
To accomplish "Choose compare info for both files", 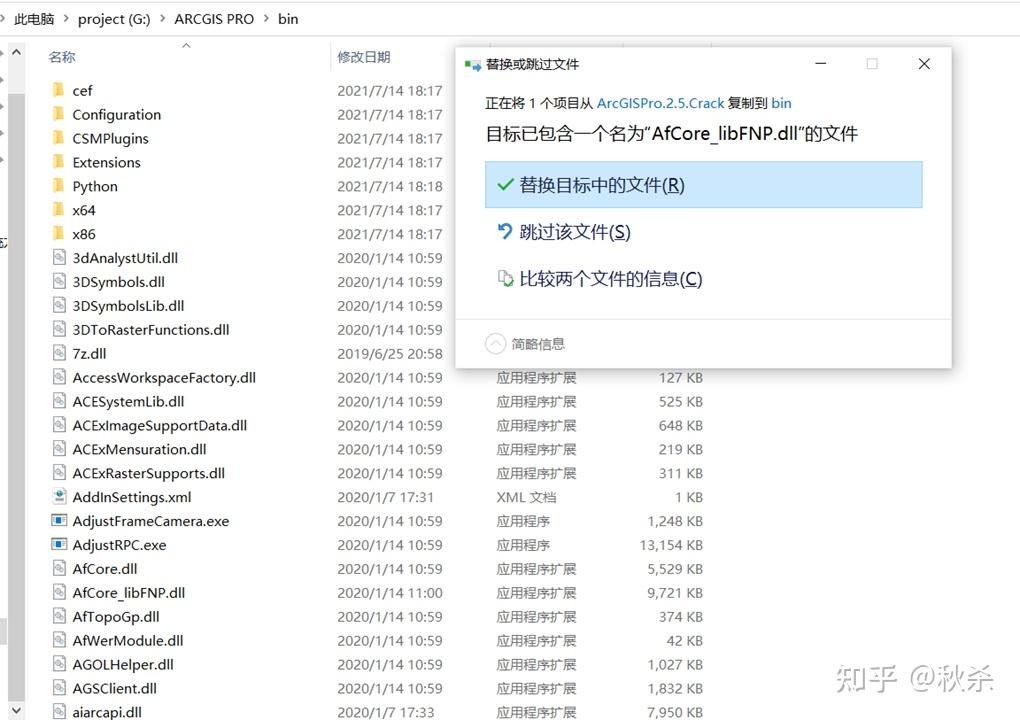I will 610,278.
